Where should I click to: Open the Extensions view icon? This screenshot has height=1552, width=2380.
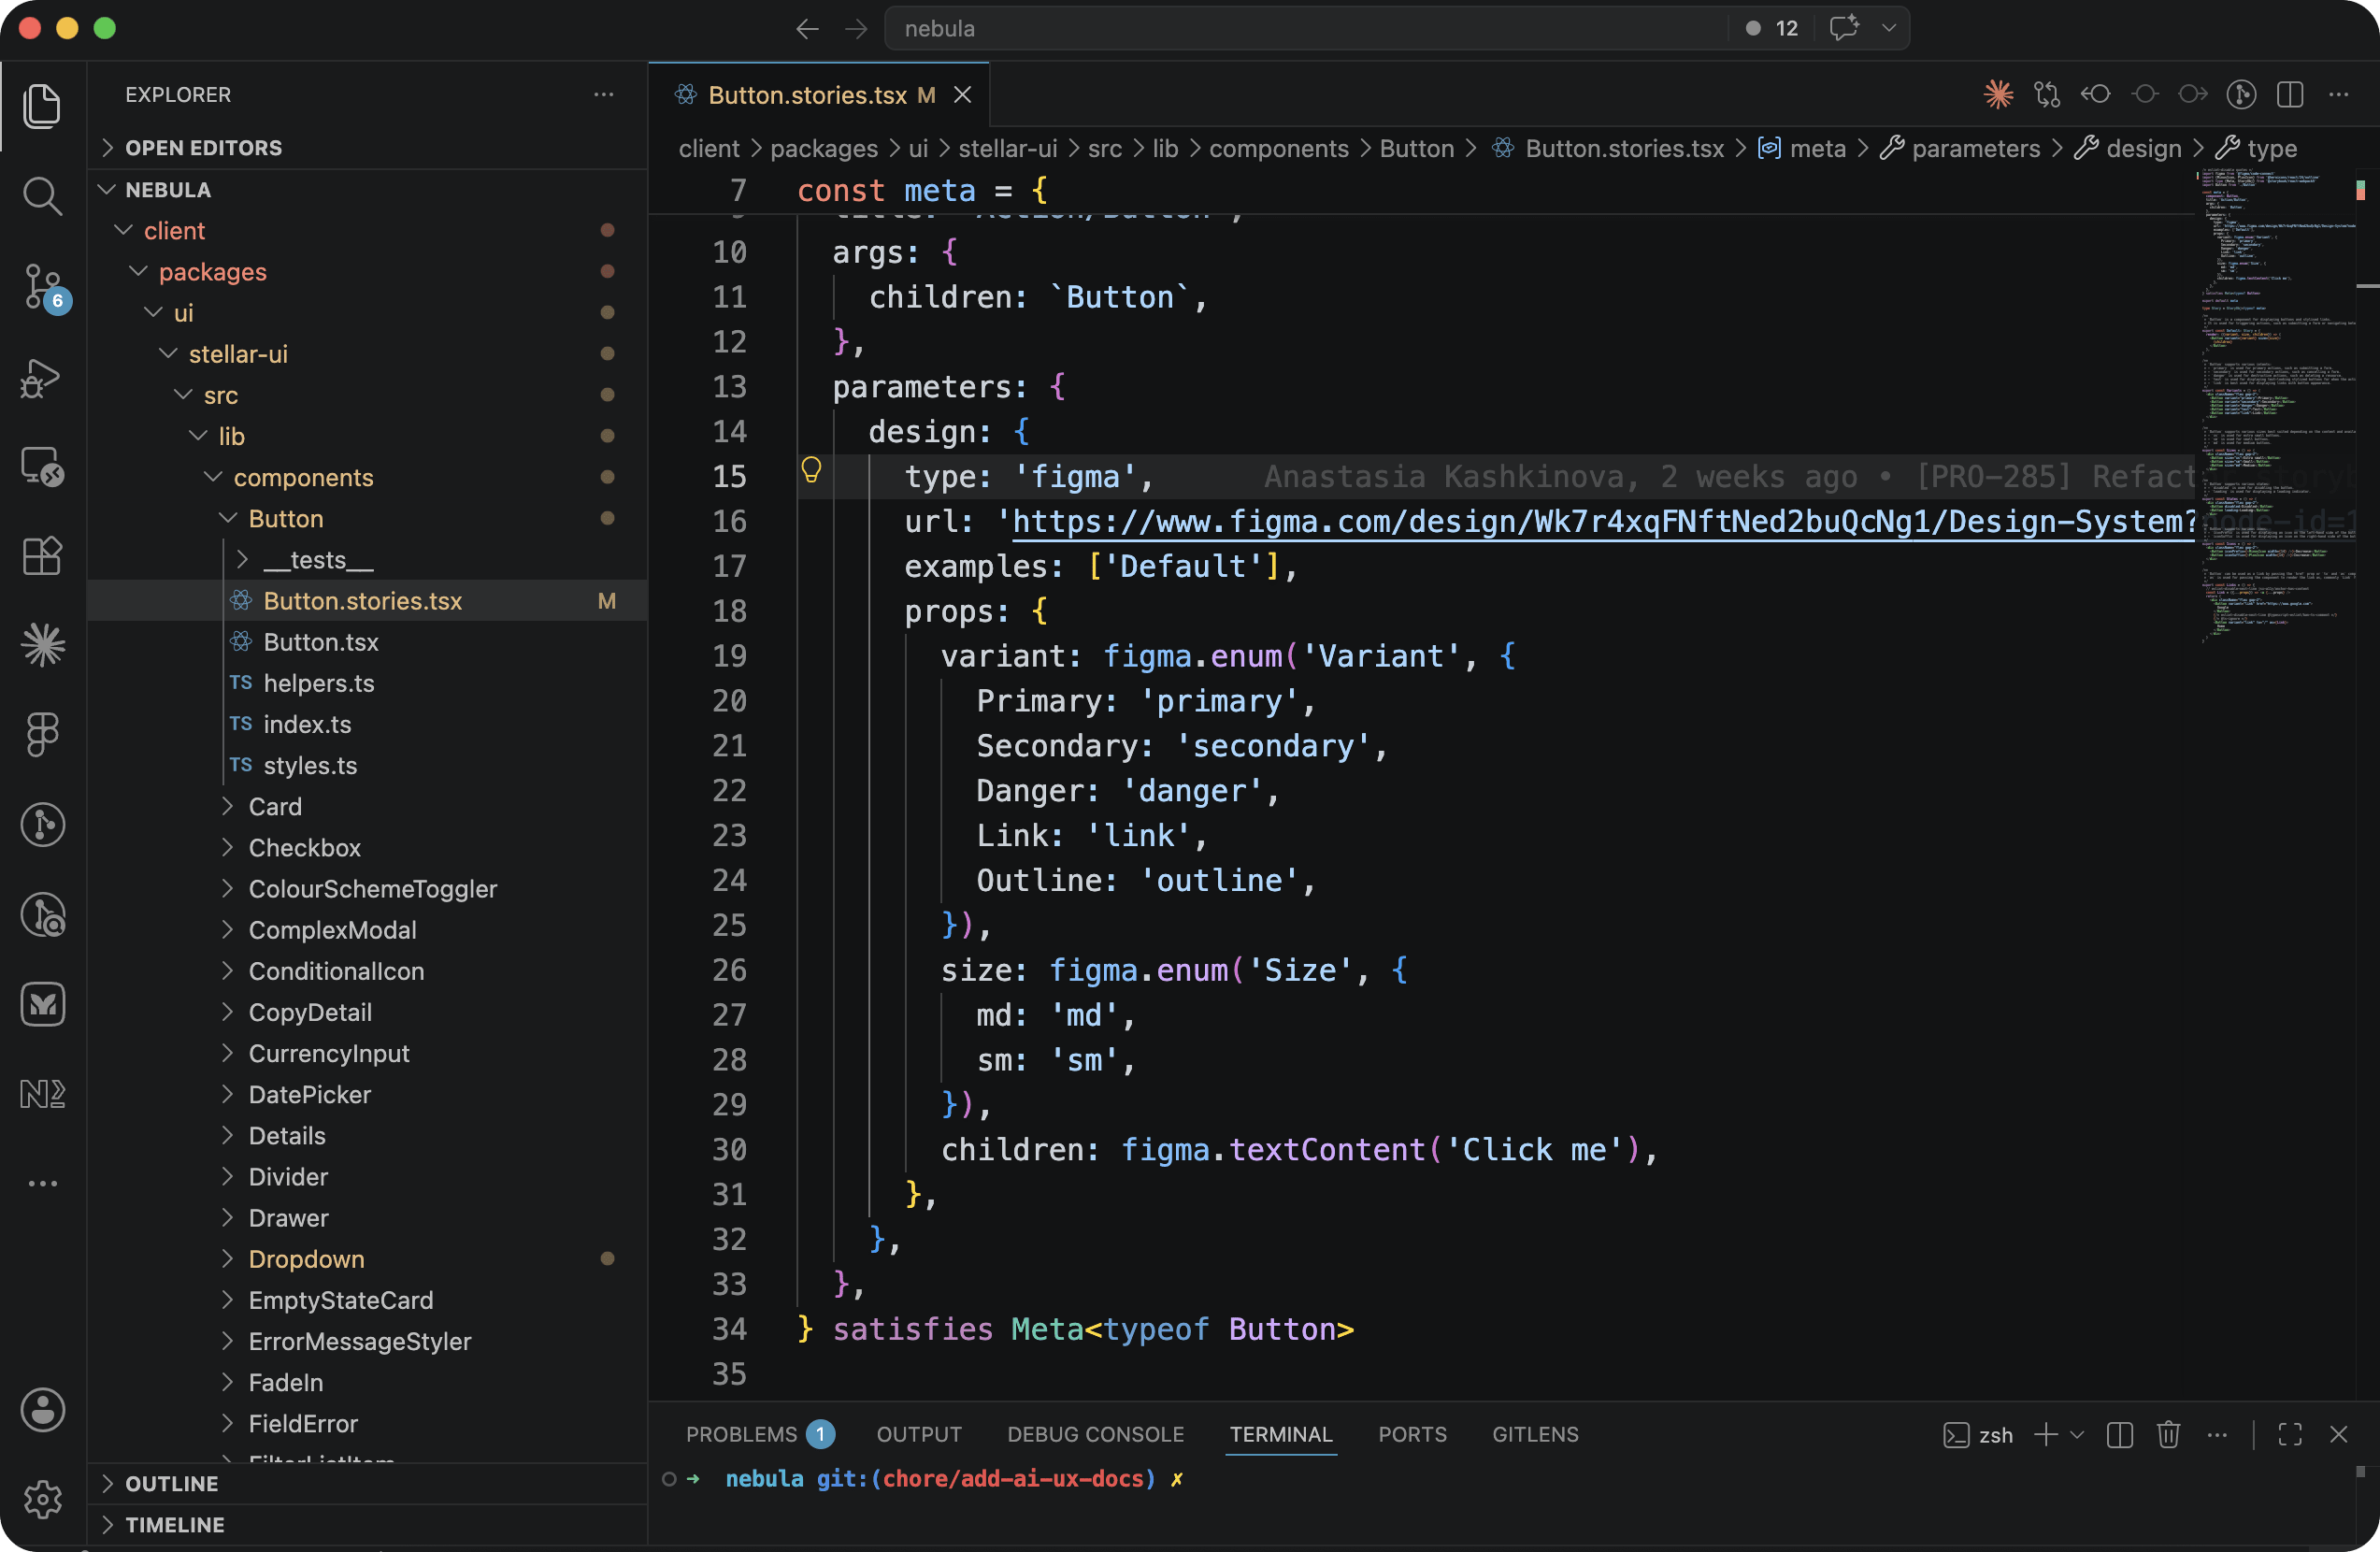coord(42,556)
